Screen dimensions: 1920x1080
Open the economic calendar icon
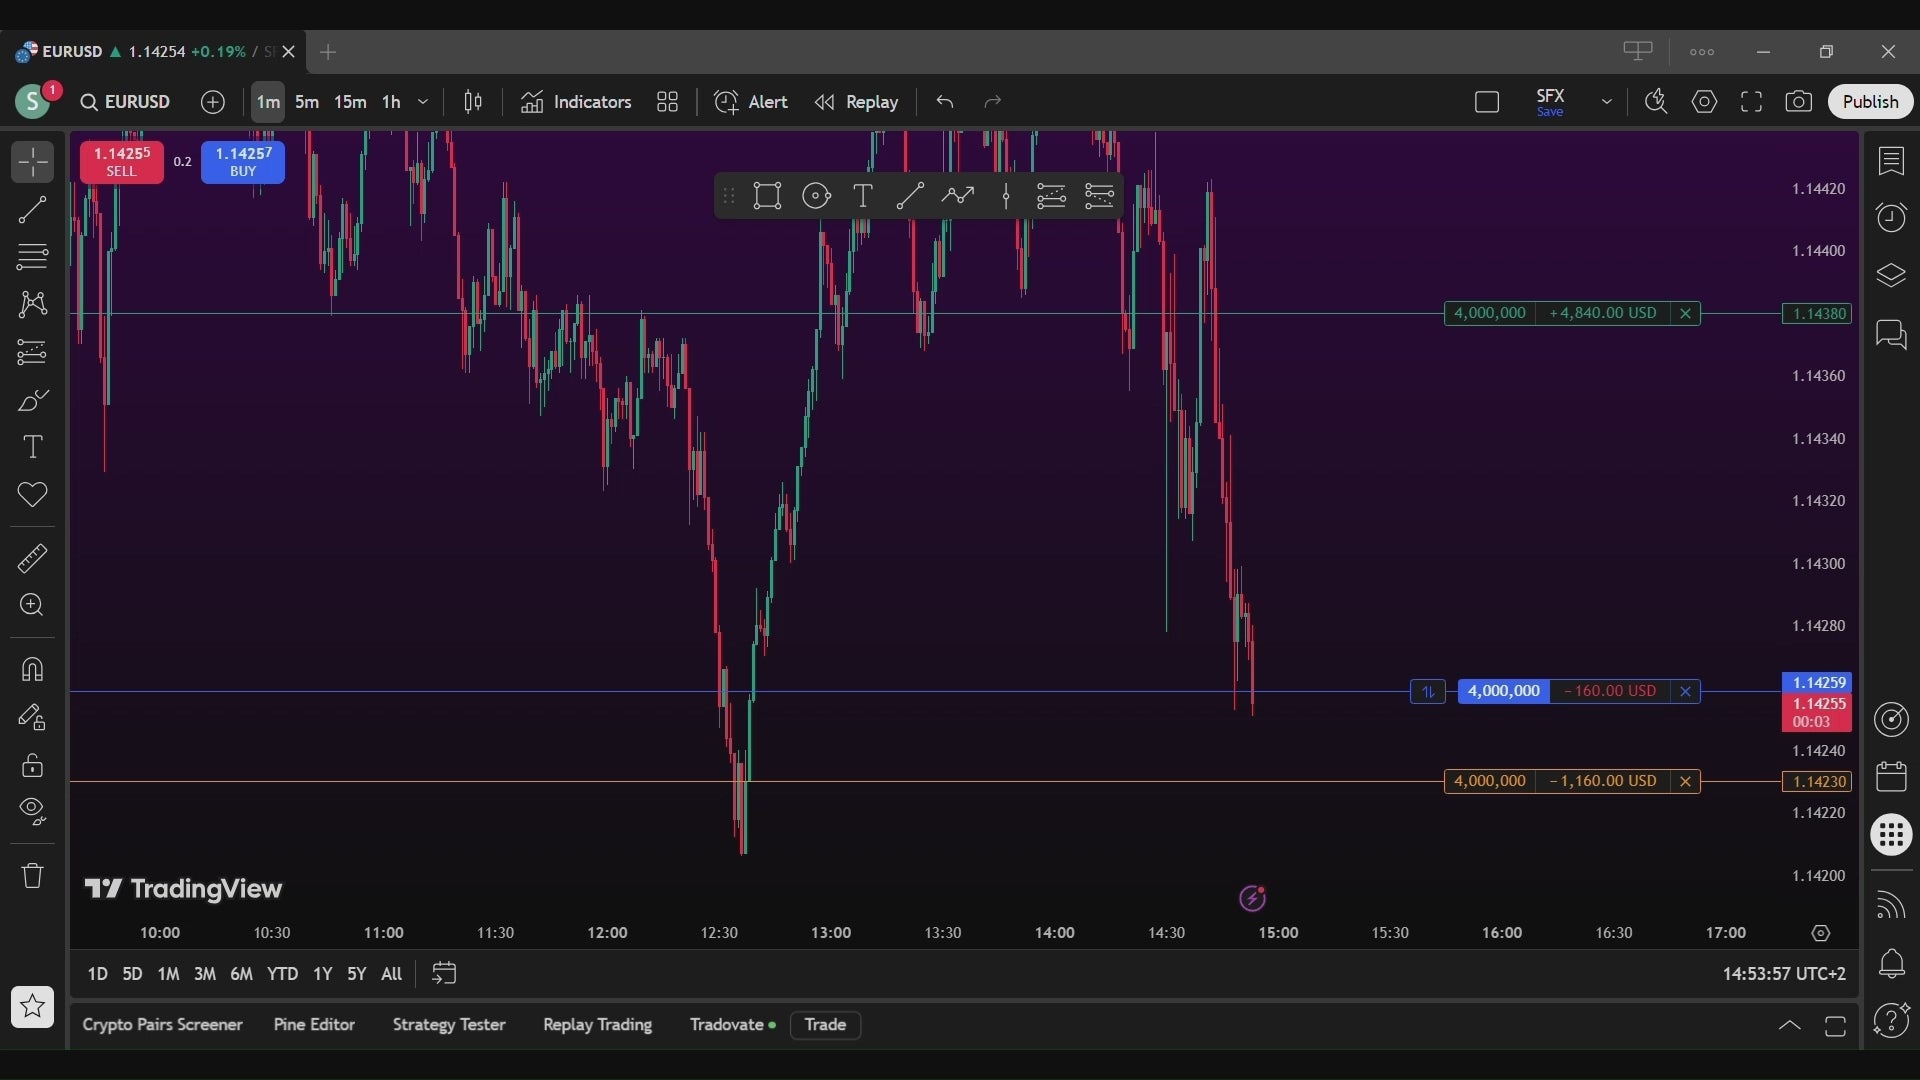coord(1891,776)
